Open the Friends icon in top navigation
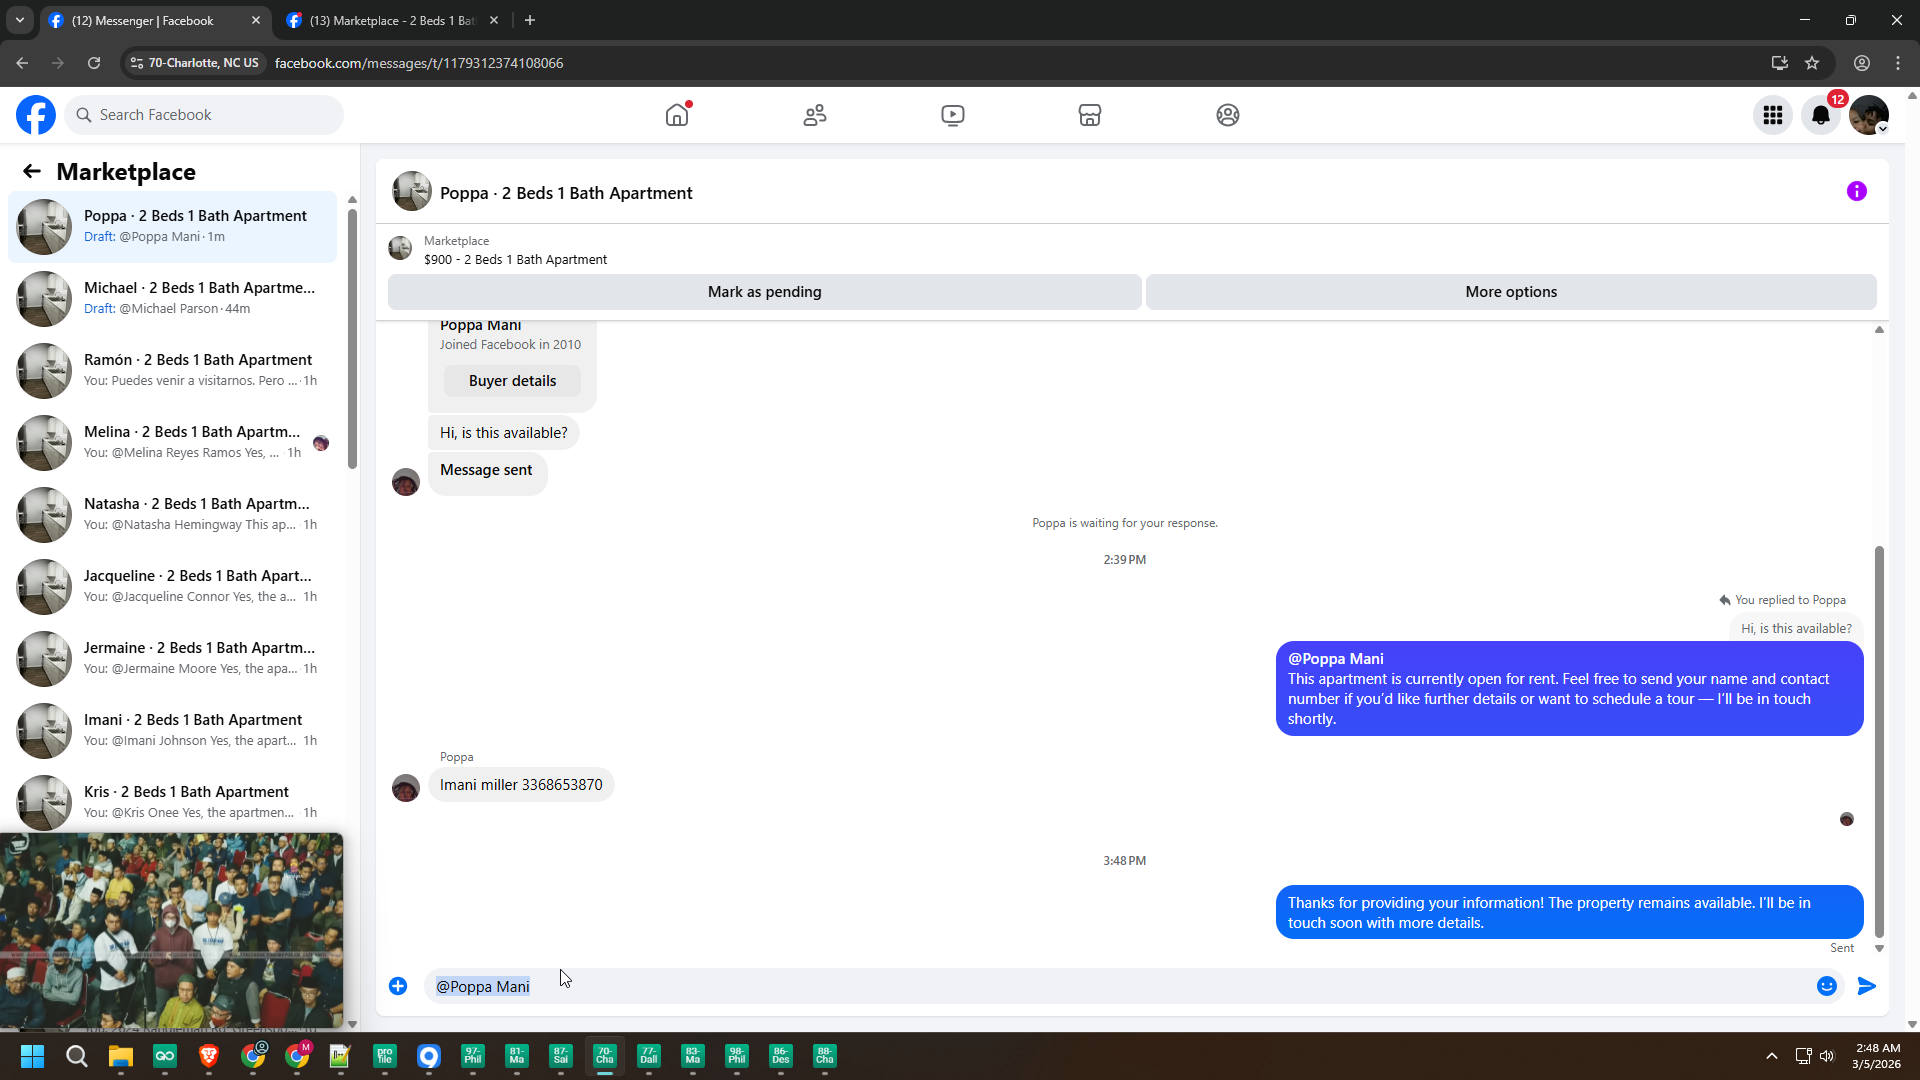This screenshot has height=1080, width=1920. 815,115
